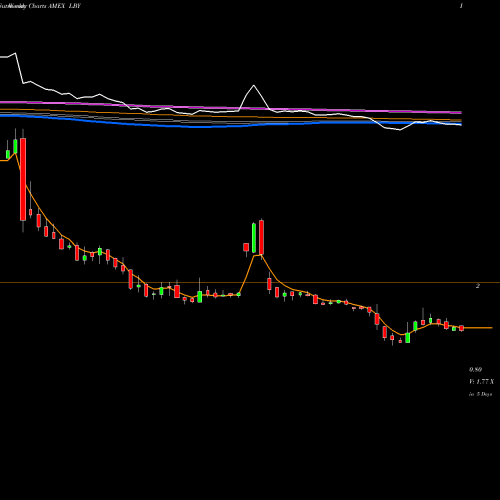500x500 pixels.
Task: Click the "V: 1.77 N" volume text
Action: [x=481, y=382]
